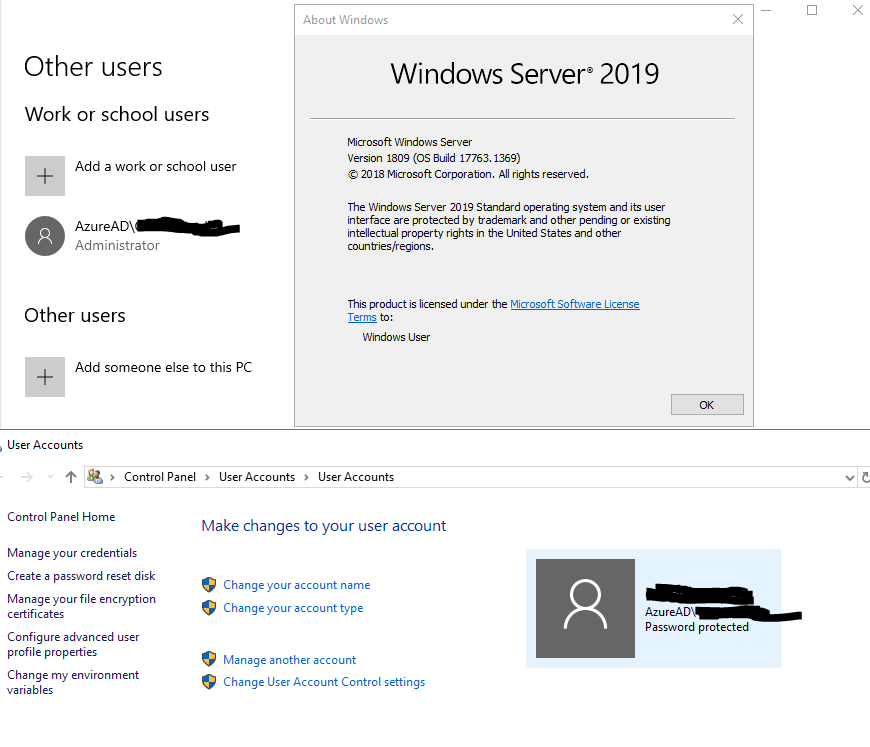Open Control Panel Home
Viewport: 870px width, 747px height.
tap(61, 517)
